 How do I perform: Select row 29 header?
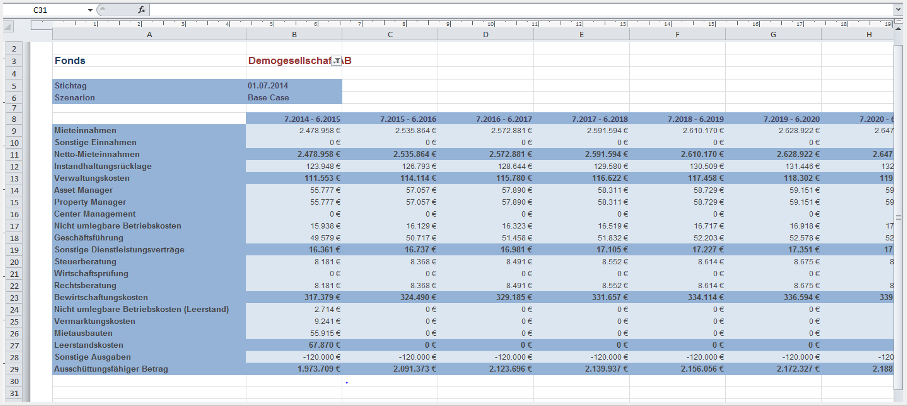(x=13, y=369)
